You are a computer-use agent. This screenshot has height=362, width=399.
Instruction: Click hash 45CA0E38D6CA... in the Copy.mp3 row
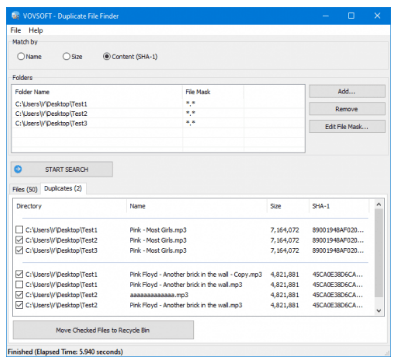pyautogui.click(x=338, y=274)
